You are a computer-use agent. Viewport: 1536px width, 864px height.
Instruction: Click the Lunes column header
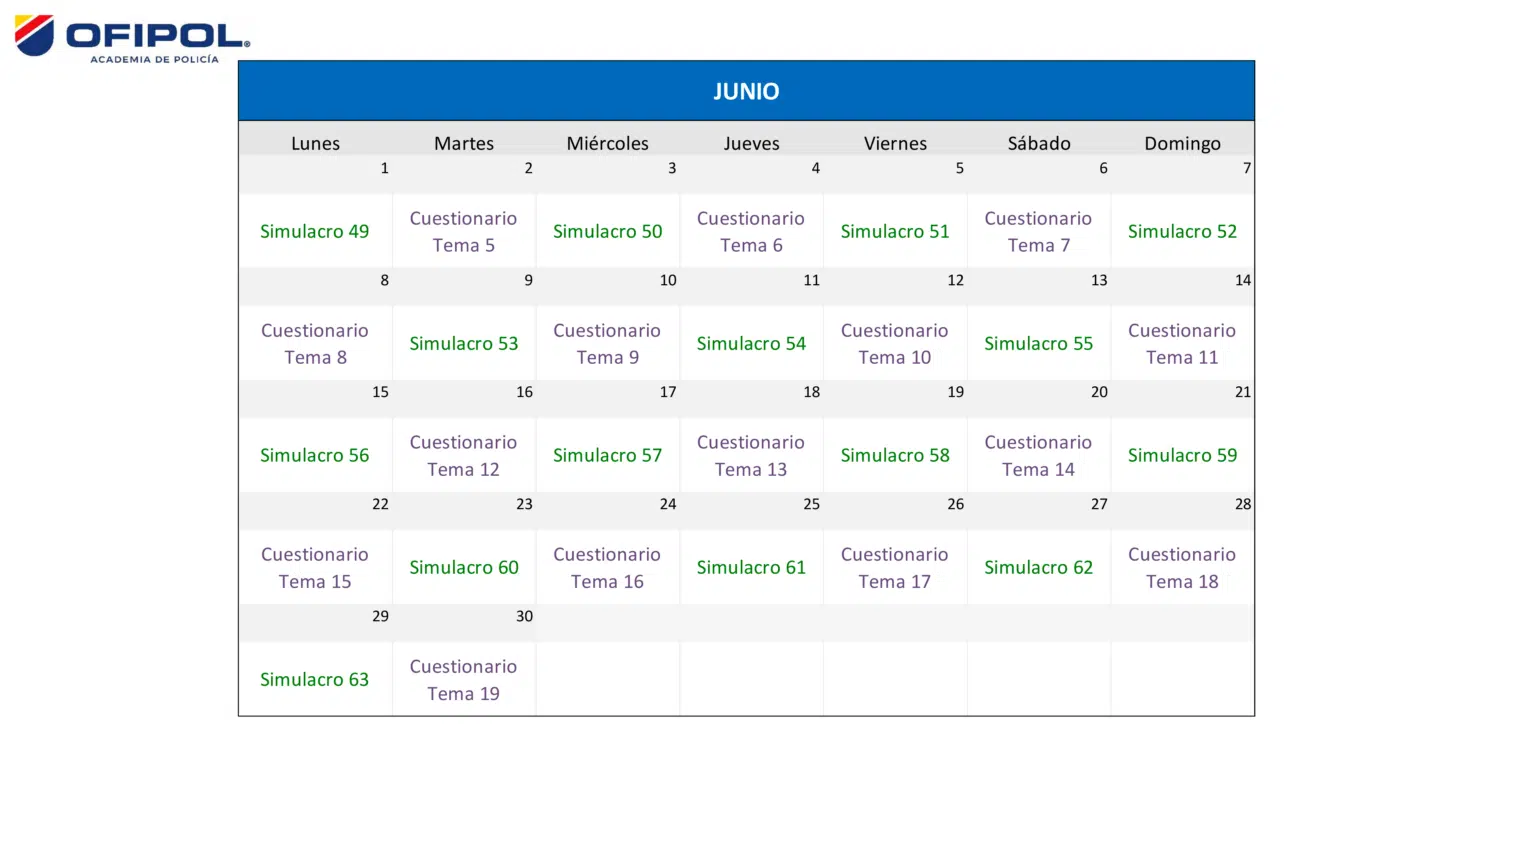tap(315, 143)
